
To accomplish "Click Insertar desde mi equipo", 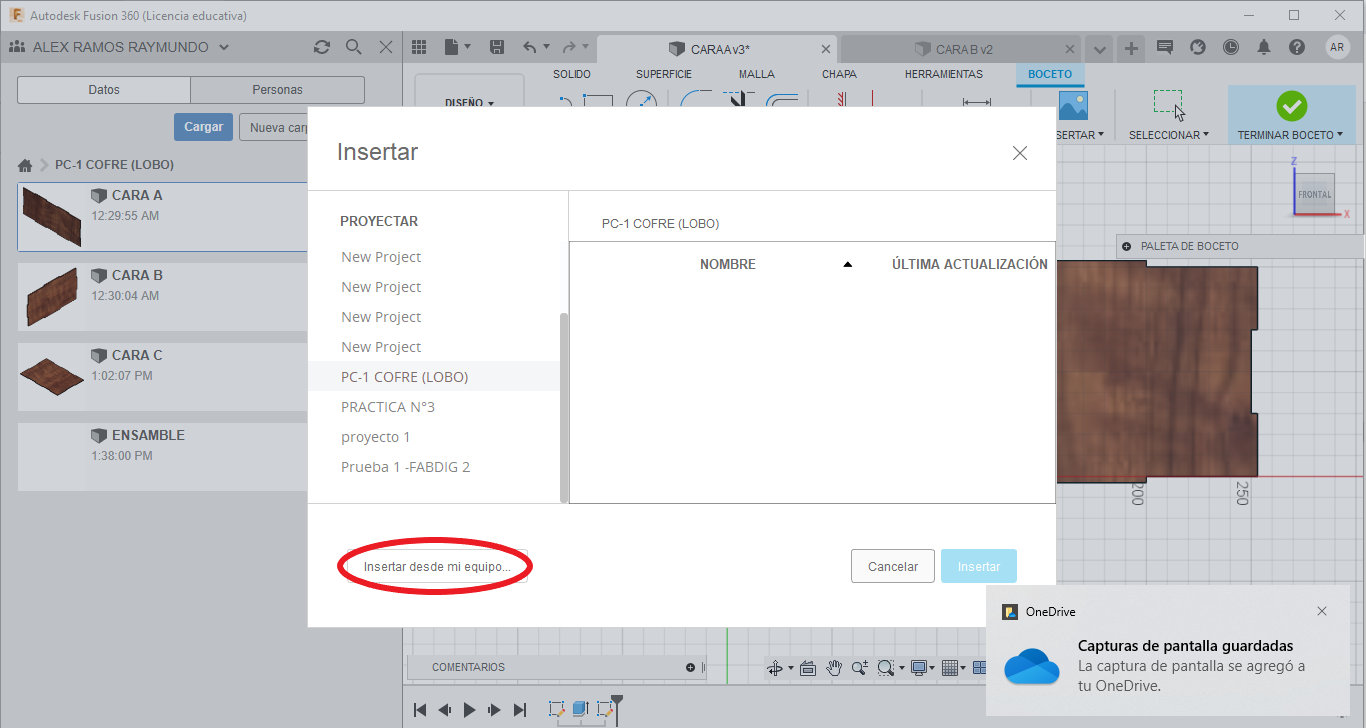I will tap(437, 567).
